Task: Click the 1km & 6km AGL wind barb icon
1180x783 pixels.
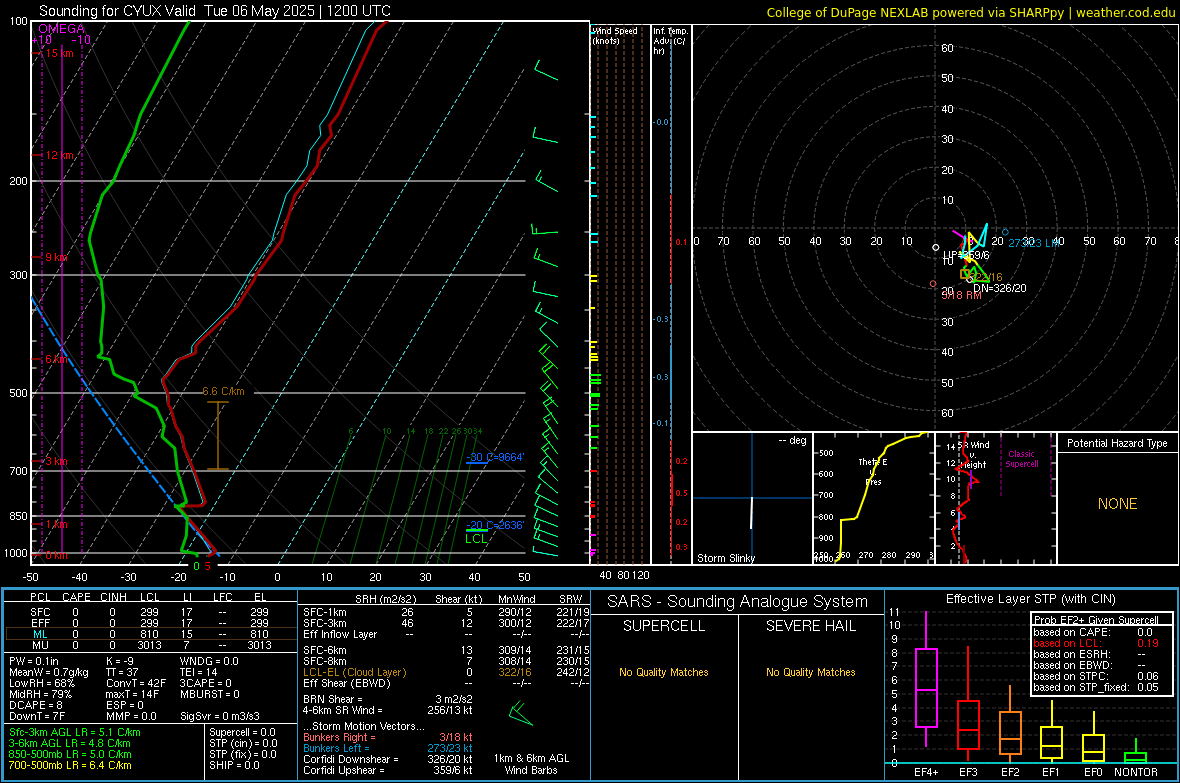Action: pos(521,713)
